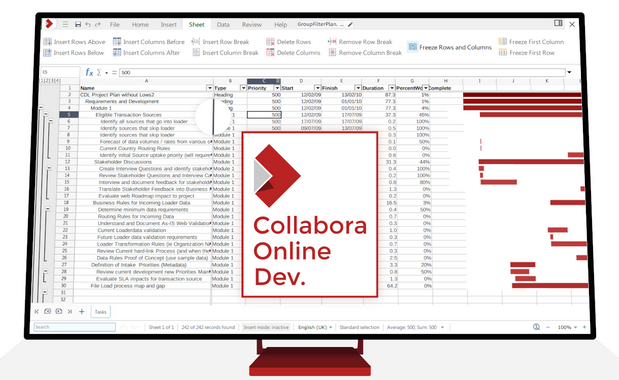Screen dimensions: 619x380
Task: Click formula input showing 500
Action: point(342,72)
